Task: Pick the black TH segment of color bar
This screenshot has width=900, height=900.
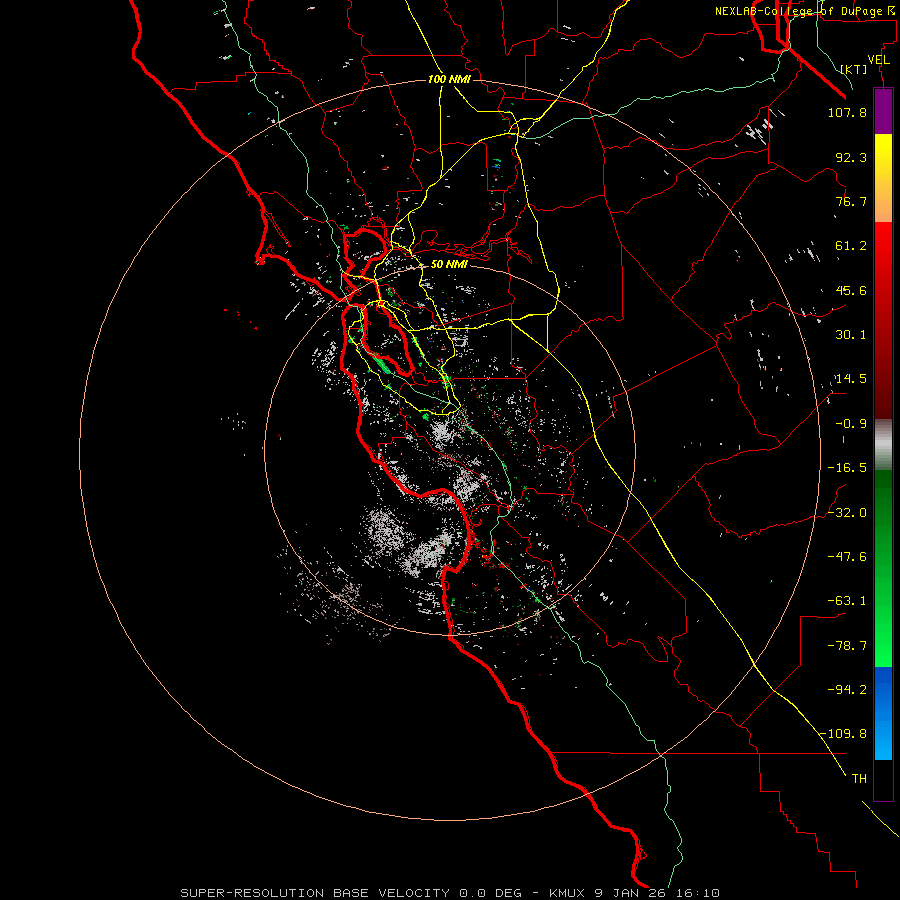Action: click(x=883, y=780)
